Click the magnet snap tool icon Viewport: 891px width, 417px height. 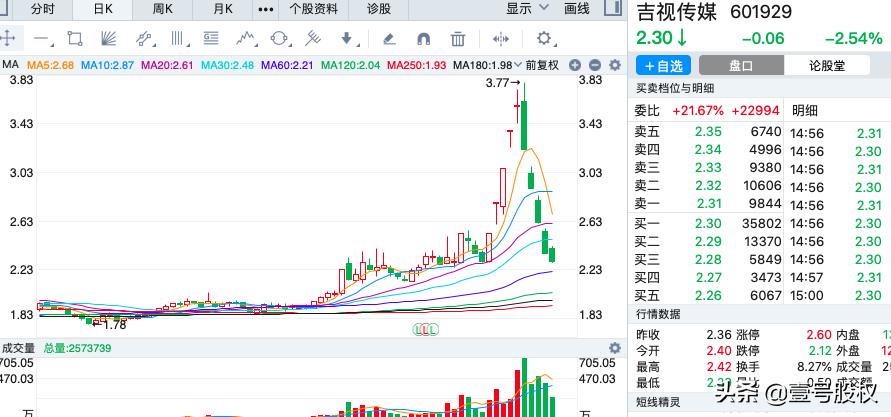pos(423,40)
